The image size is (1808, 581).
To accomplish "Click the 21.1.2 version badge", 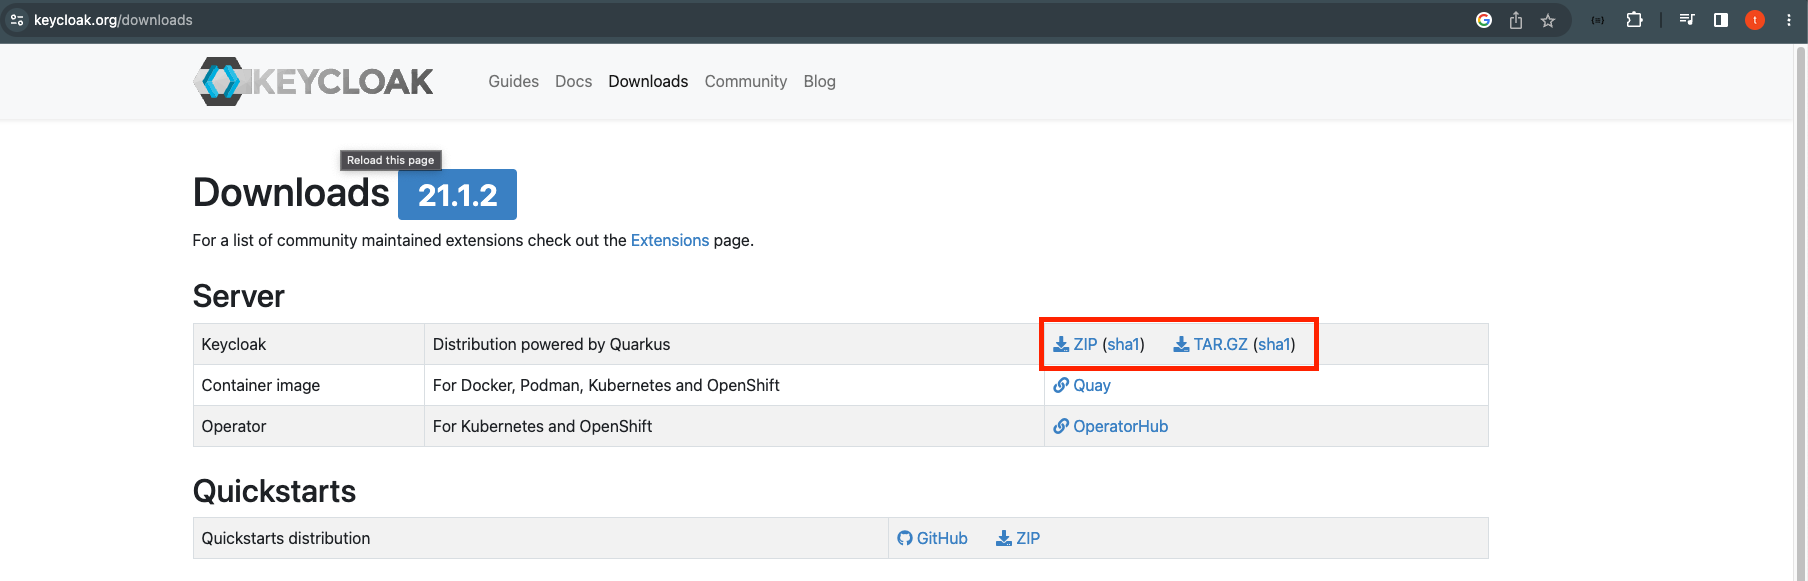I will point(457,194).
